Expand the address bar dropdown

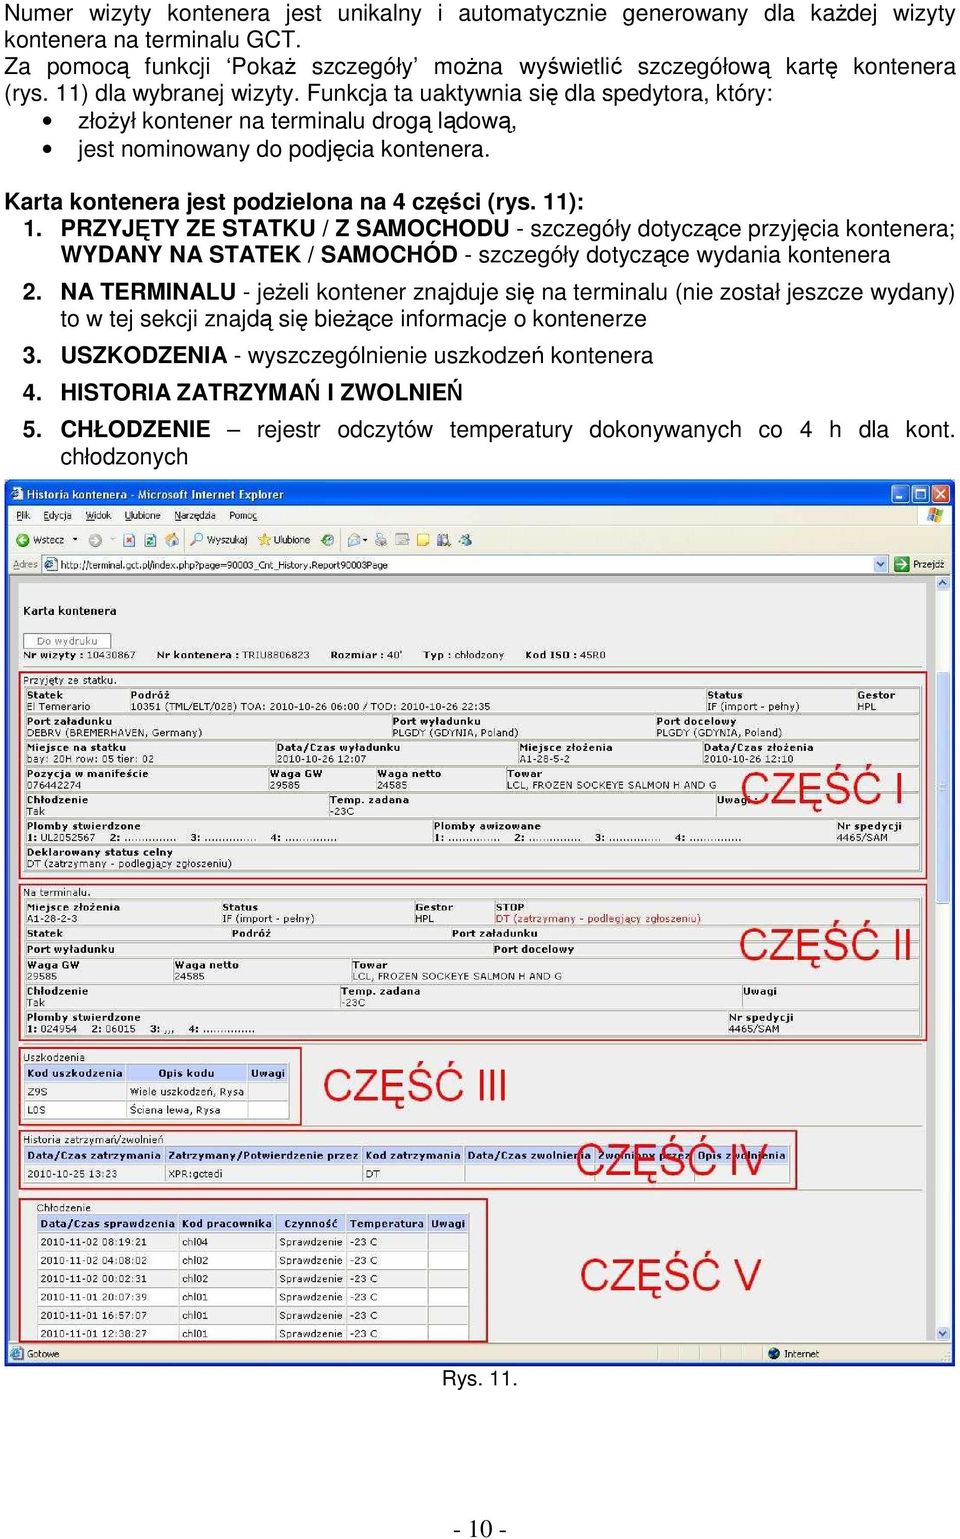pyautogui.click(x=881, y=564)
